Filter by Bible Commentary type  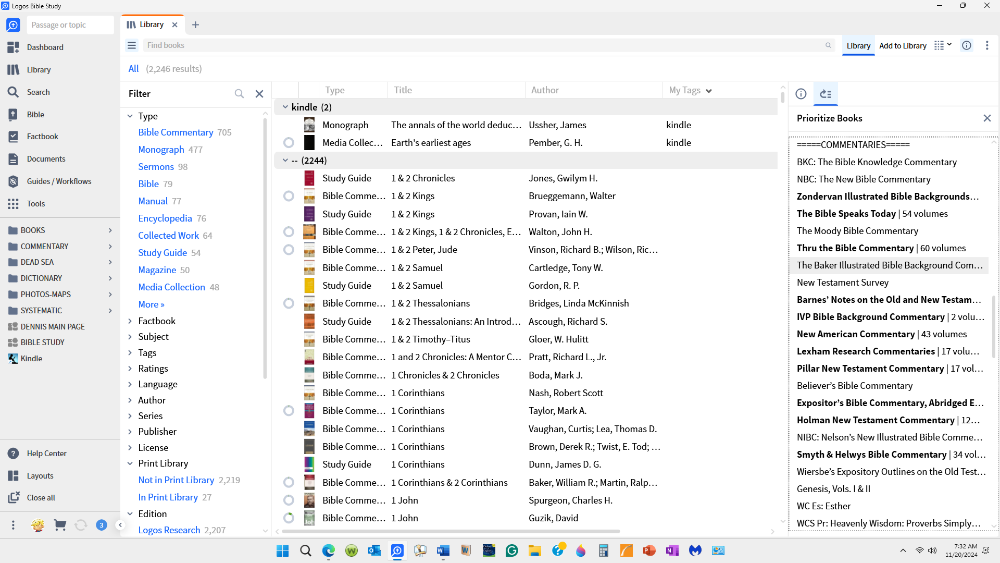(x=175, y=133)
